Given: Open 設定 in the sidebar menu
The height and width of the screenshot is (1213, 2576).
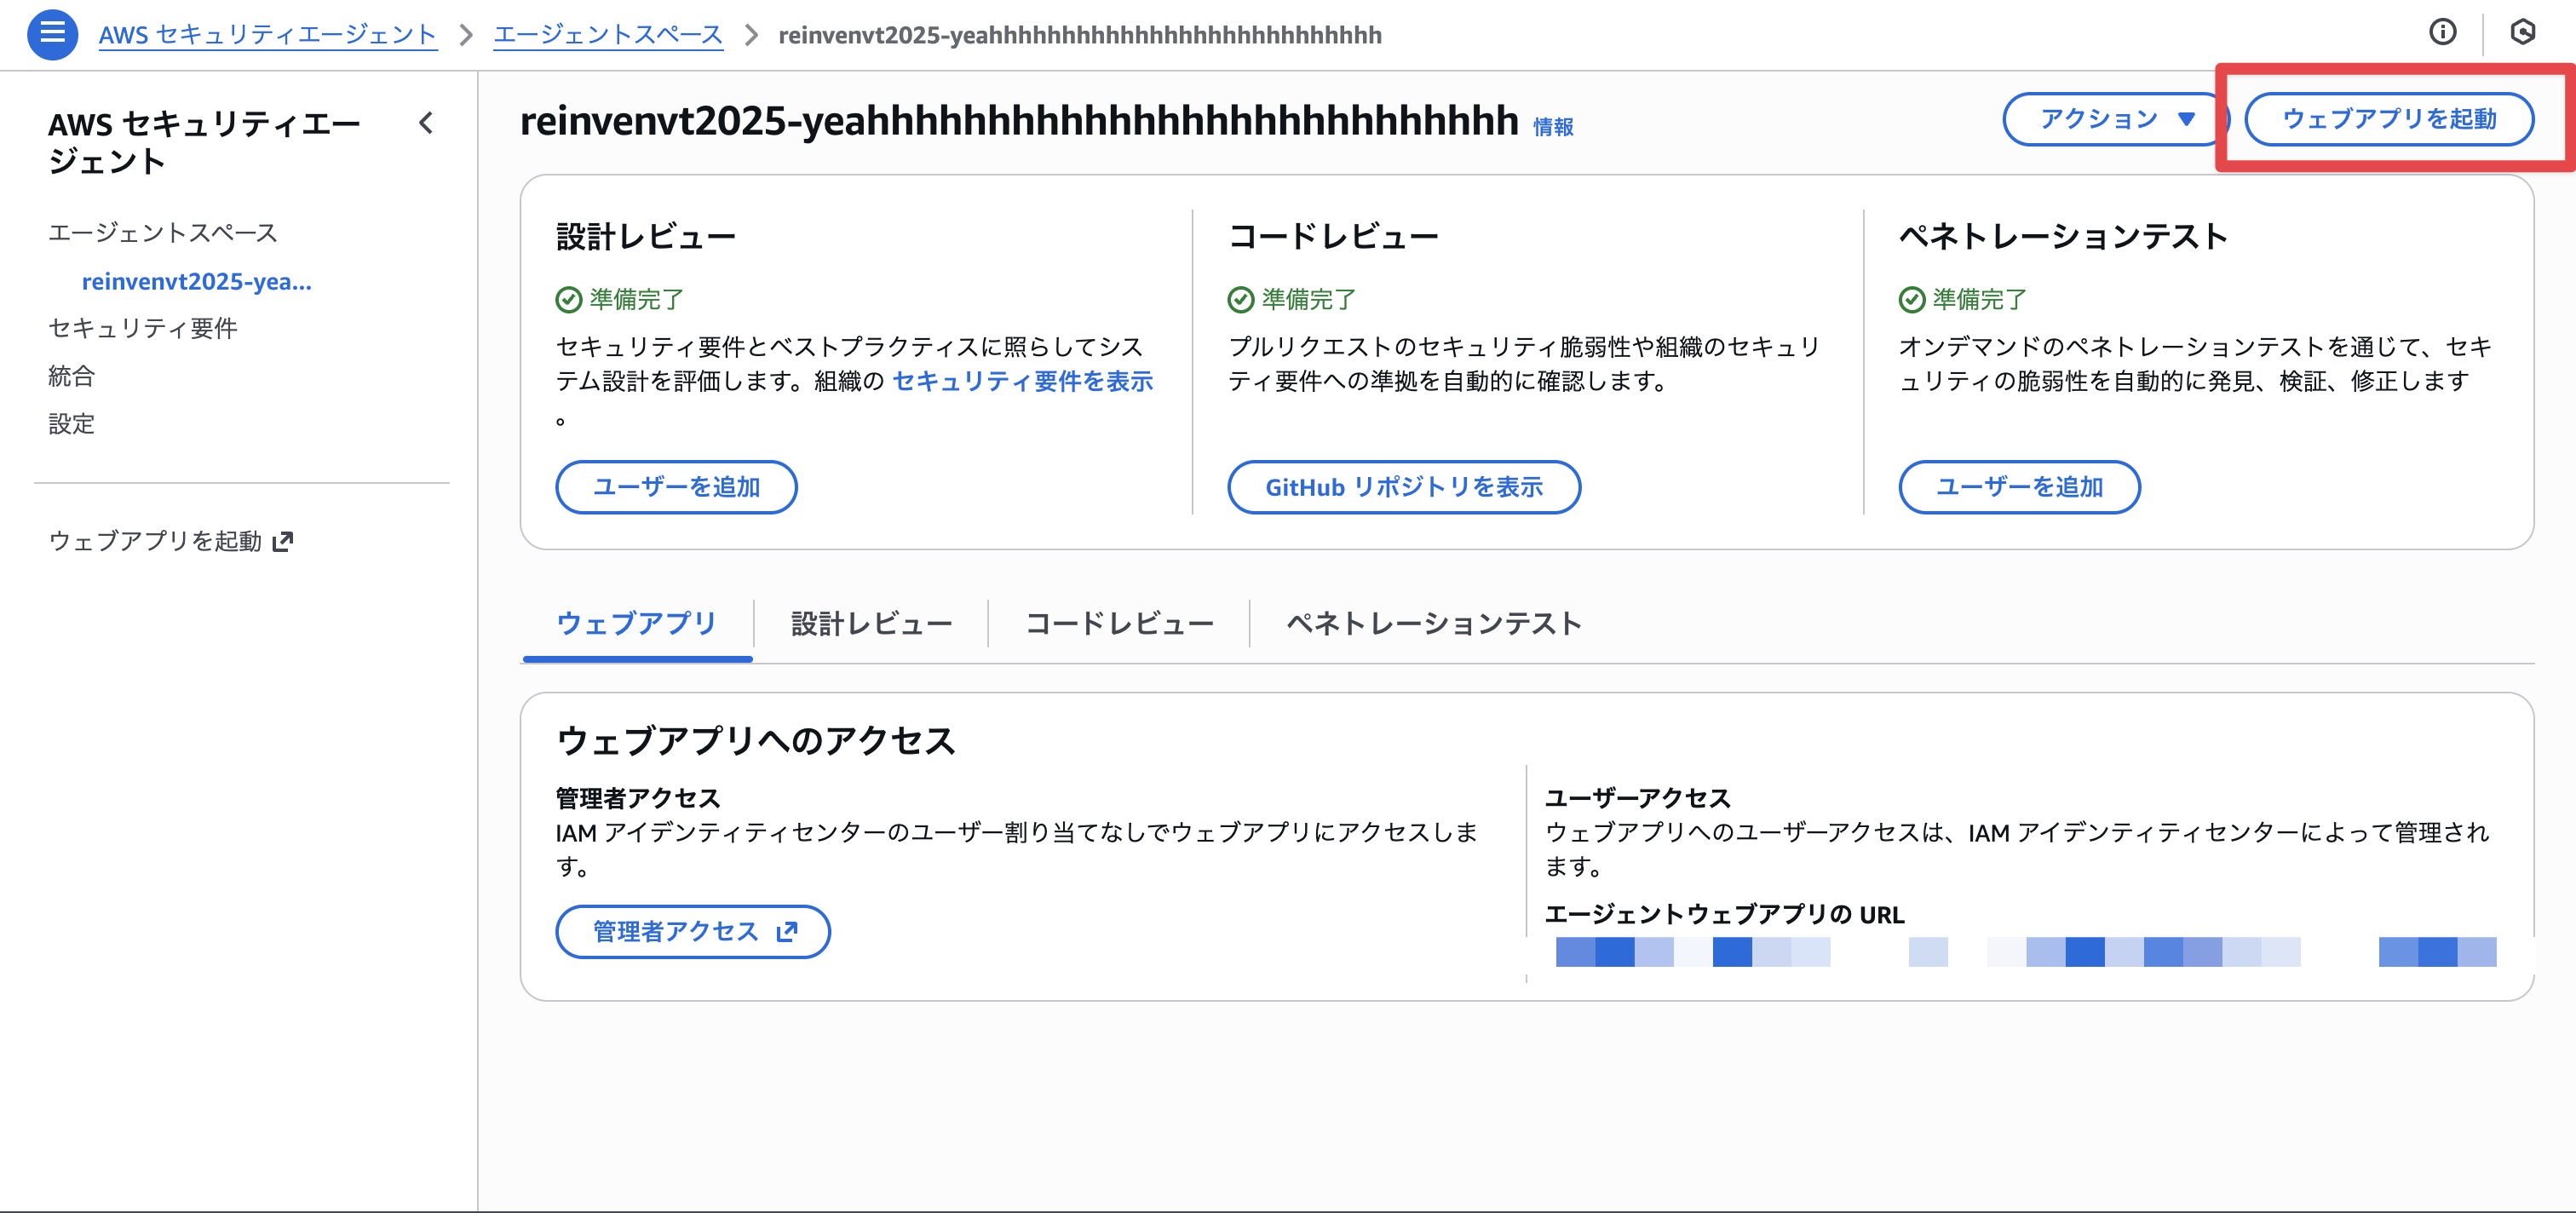Looking at the screenshot, I should pos(70,424).
